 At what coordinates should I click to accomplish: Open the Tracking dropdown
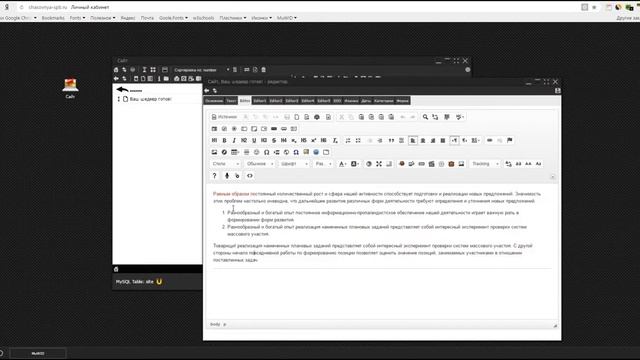pos(485,164)
